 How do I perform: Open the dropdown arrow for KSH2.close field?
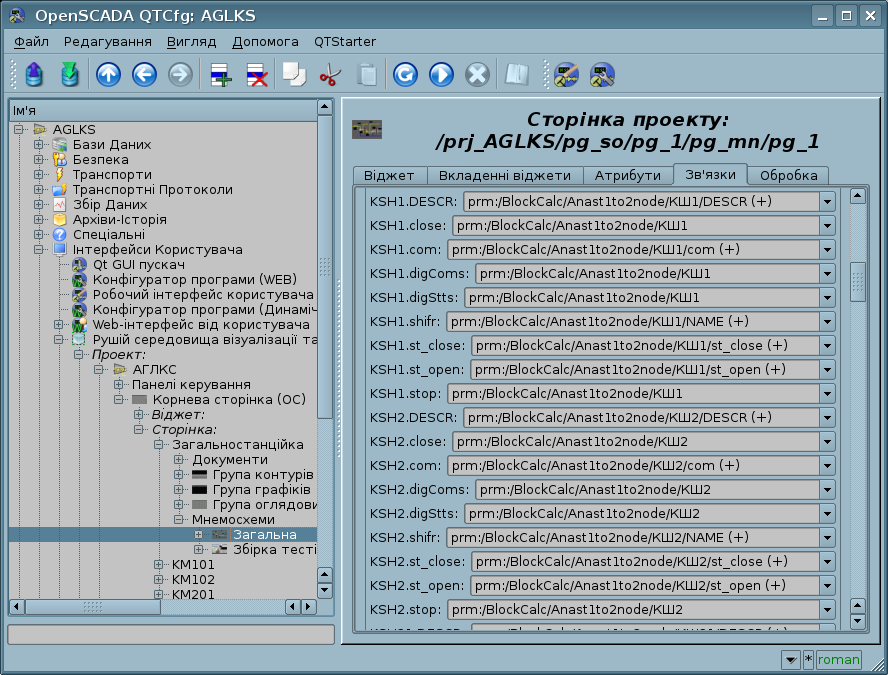pos(827,441)
